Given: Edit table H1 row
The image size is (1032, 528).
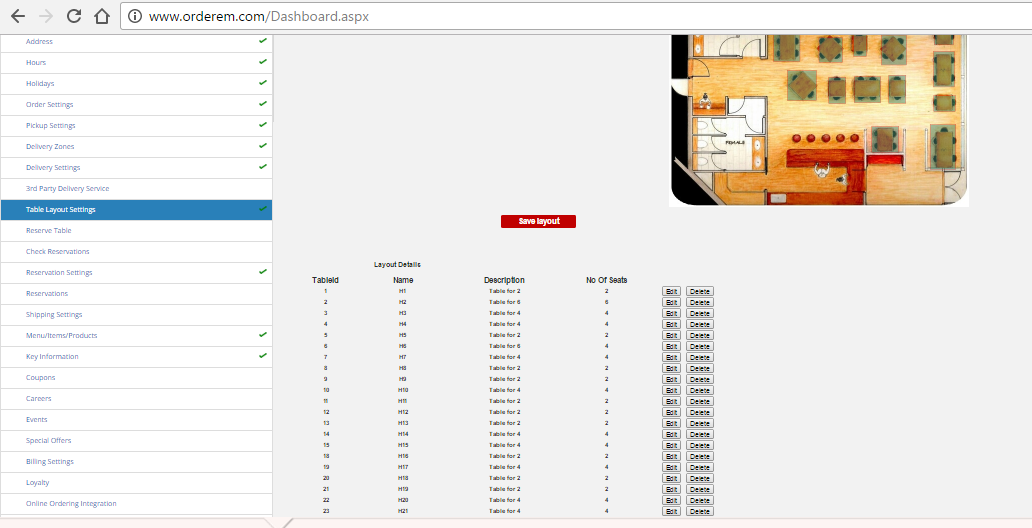Looking at the screenshot, I should tap(671, 291).
